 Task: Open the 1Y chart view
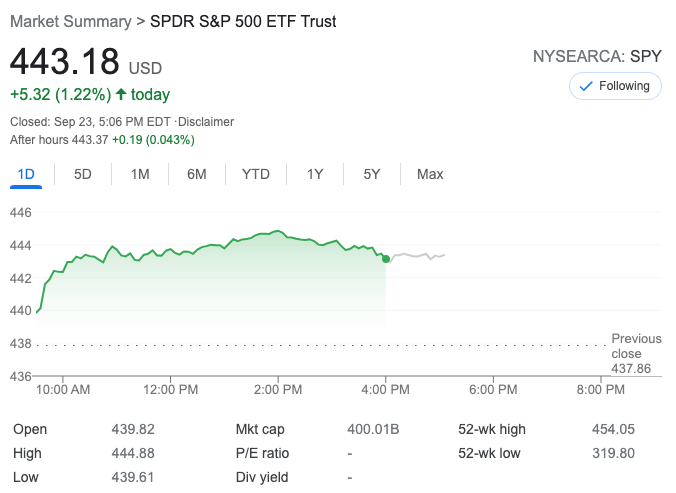click(315, 174)
